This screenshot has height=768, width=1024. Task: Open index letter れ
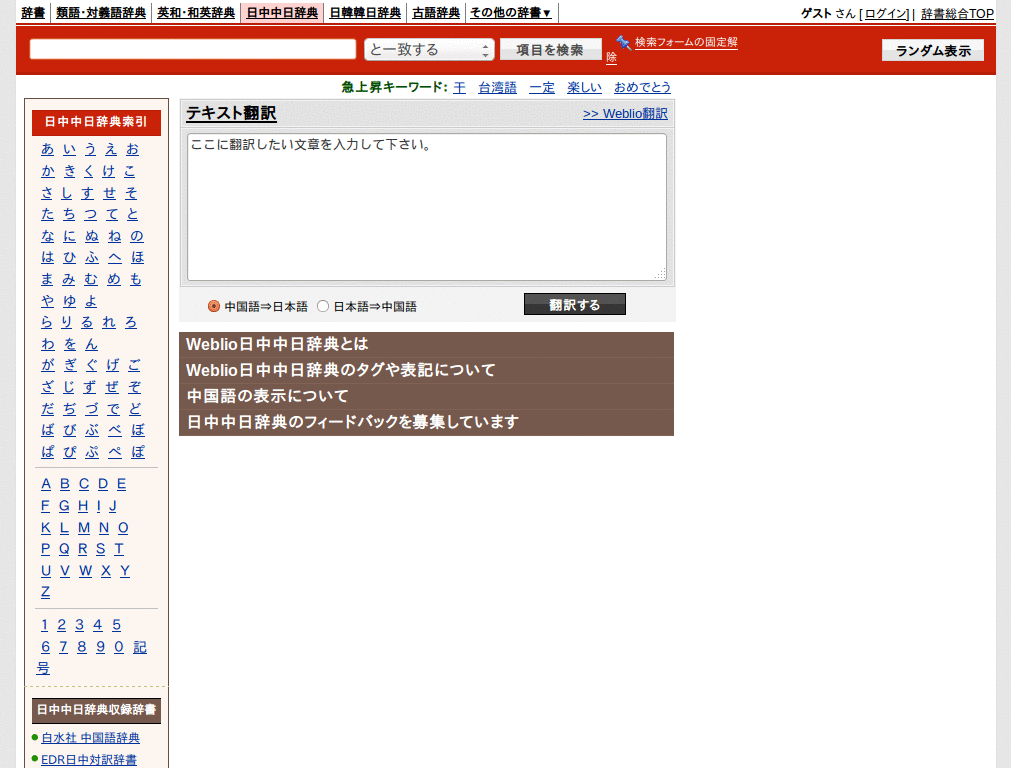[109, 322]
